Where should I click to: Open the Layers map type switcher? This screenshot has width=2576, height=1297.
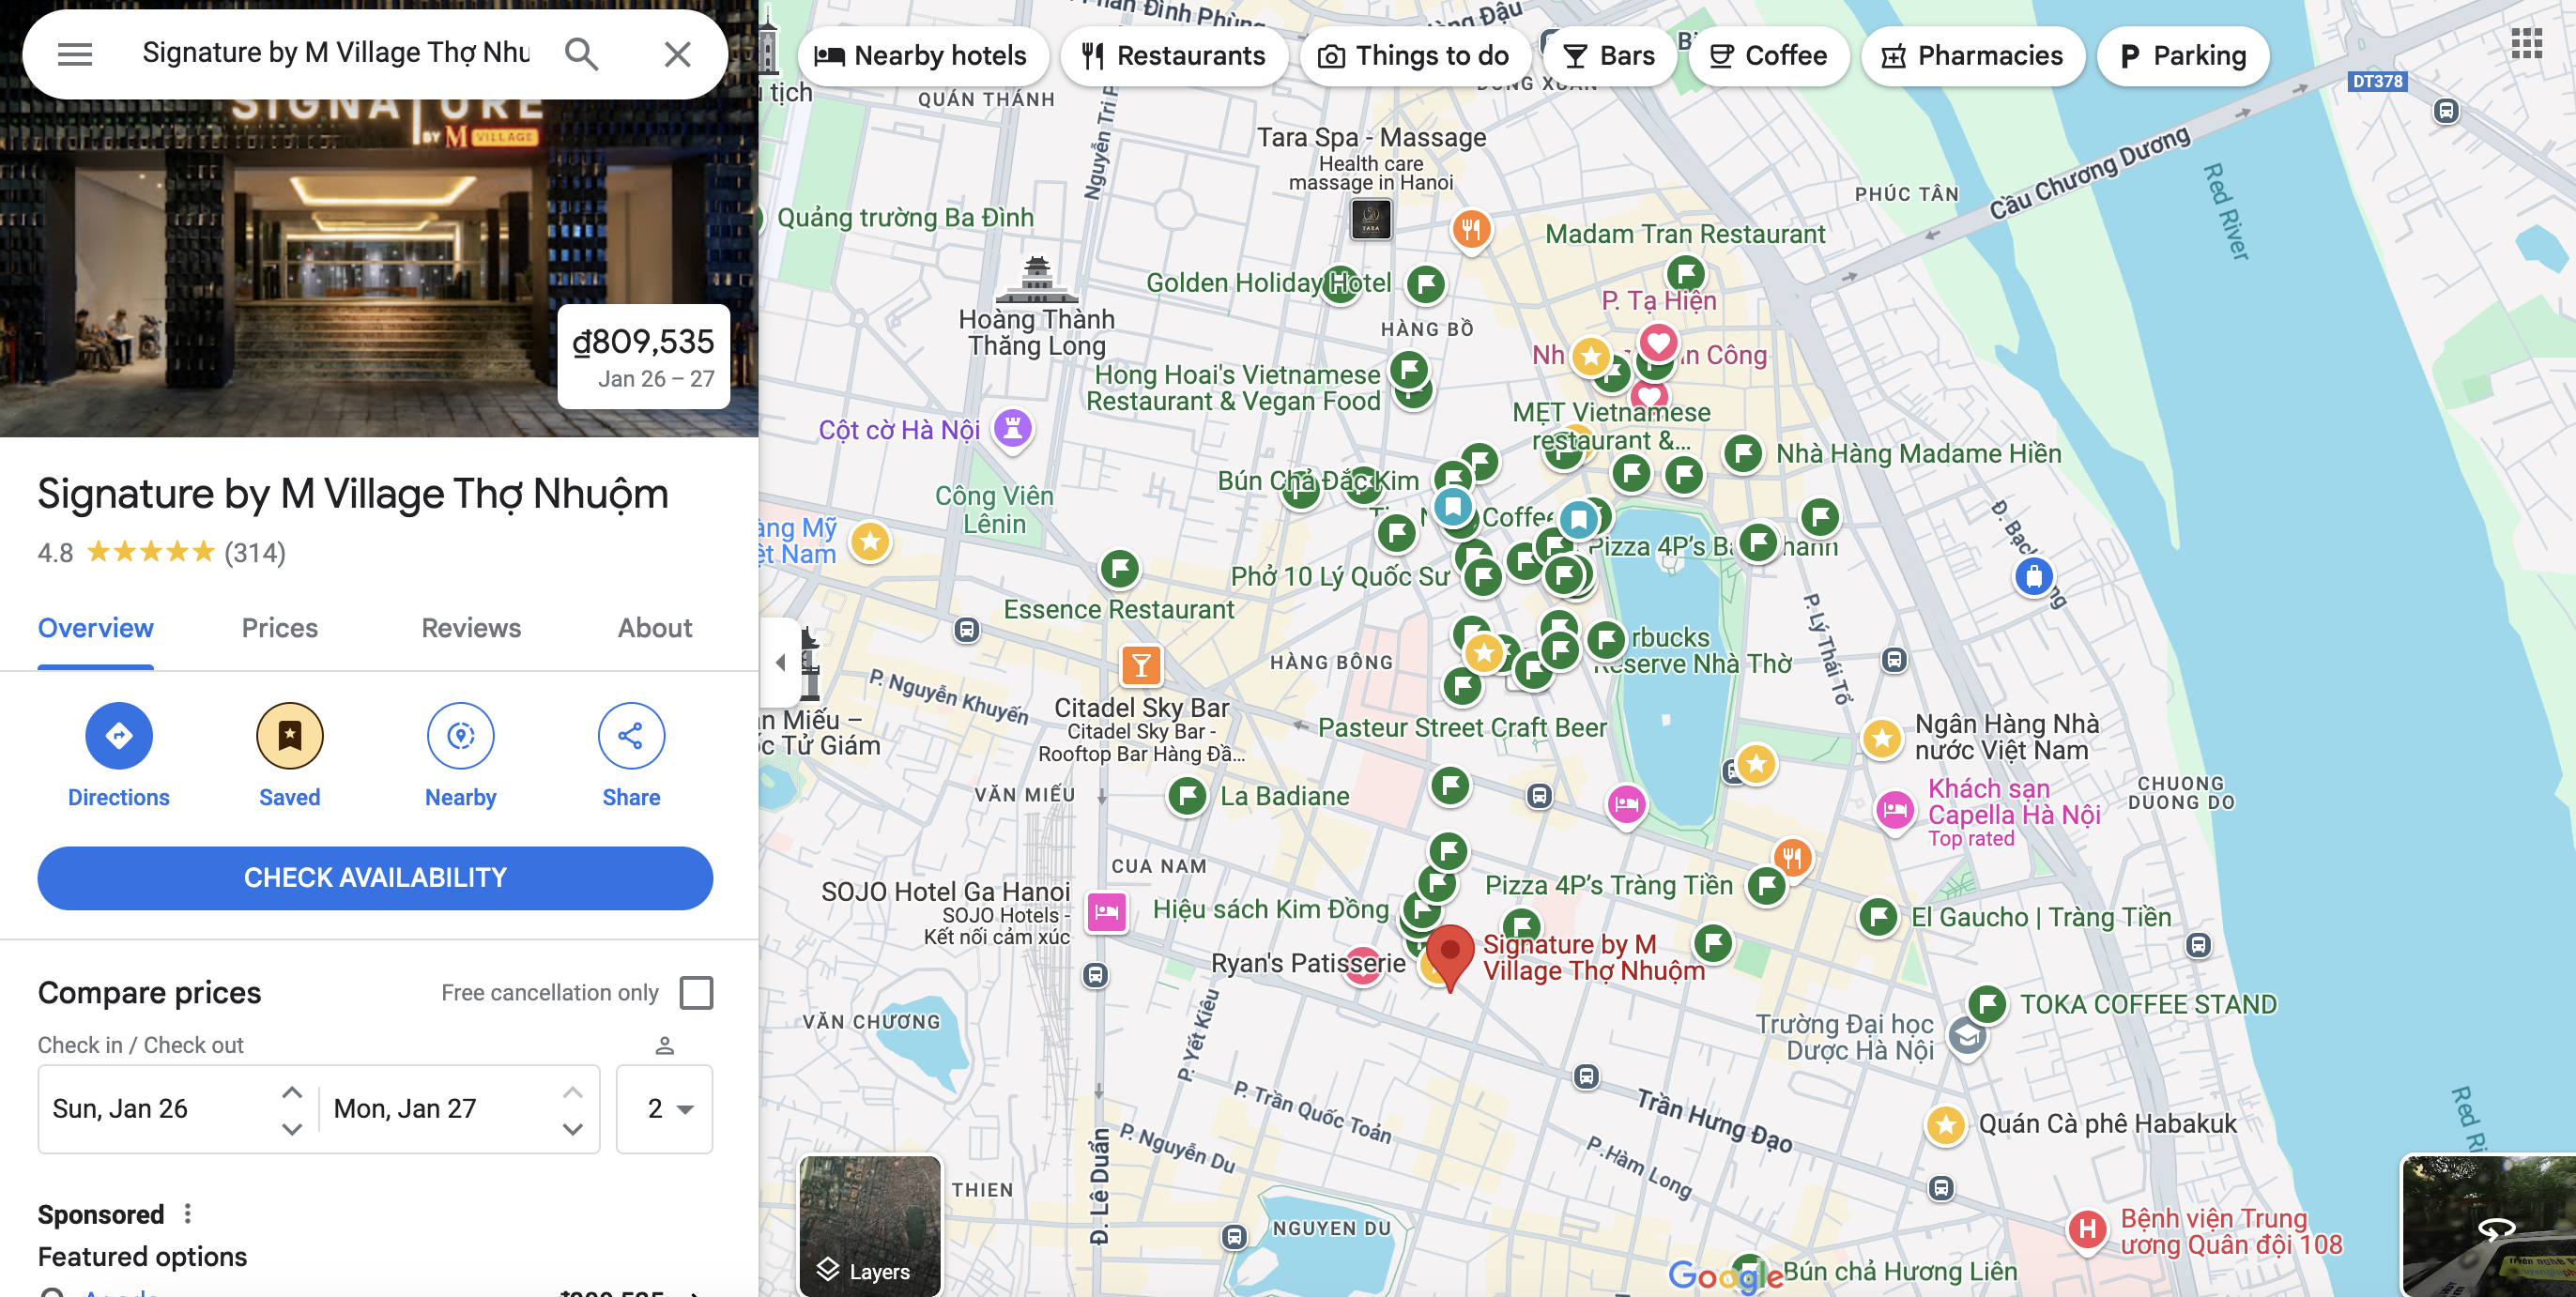869,1226
